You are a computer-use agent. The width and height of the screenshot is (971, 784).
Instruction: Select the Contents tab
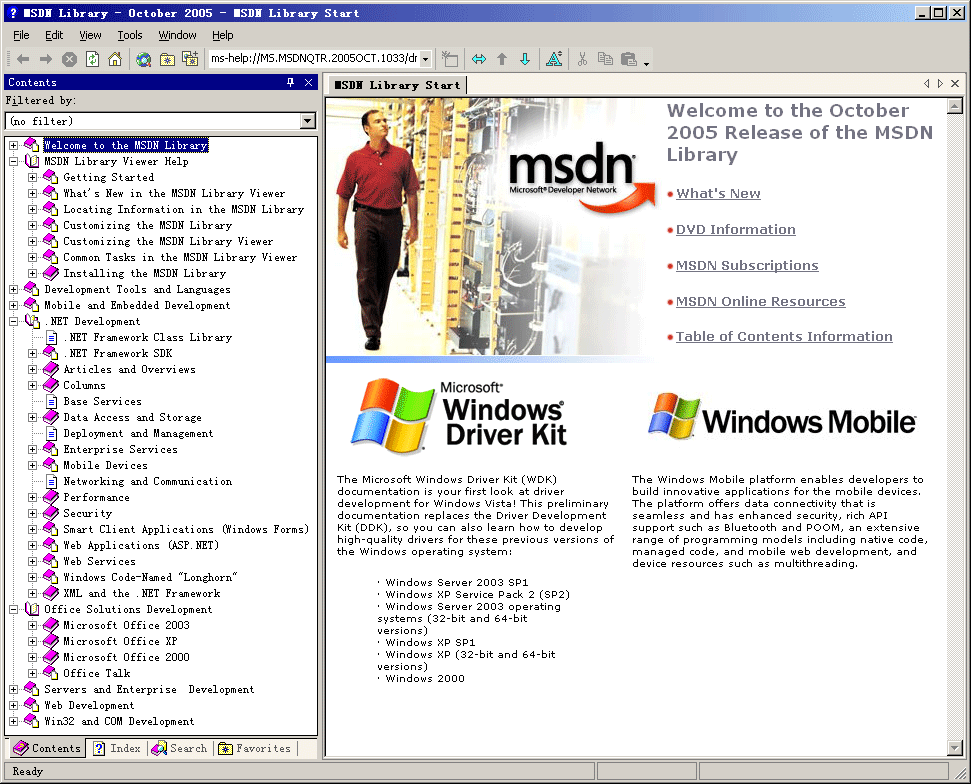[x=47, y=748]
